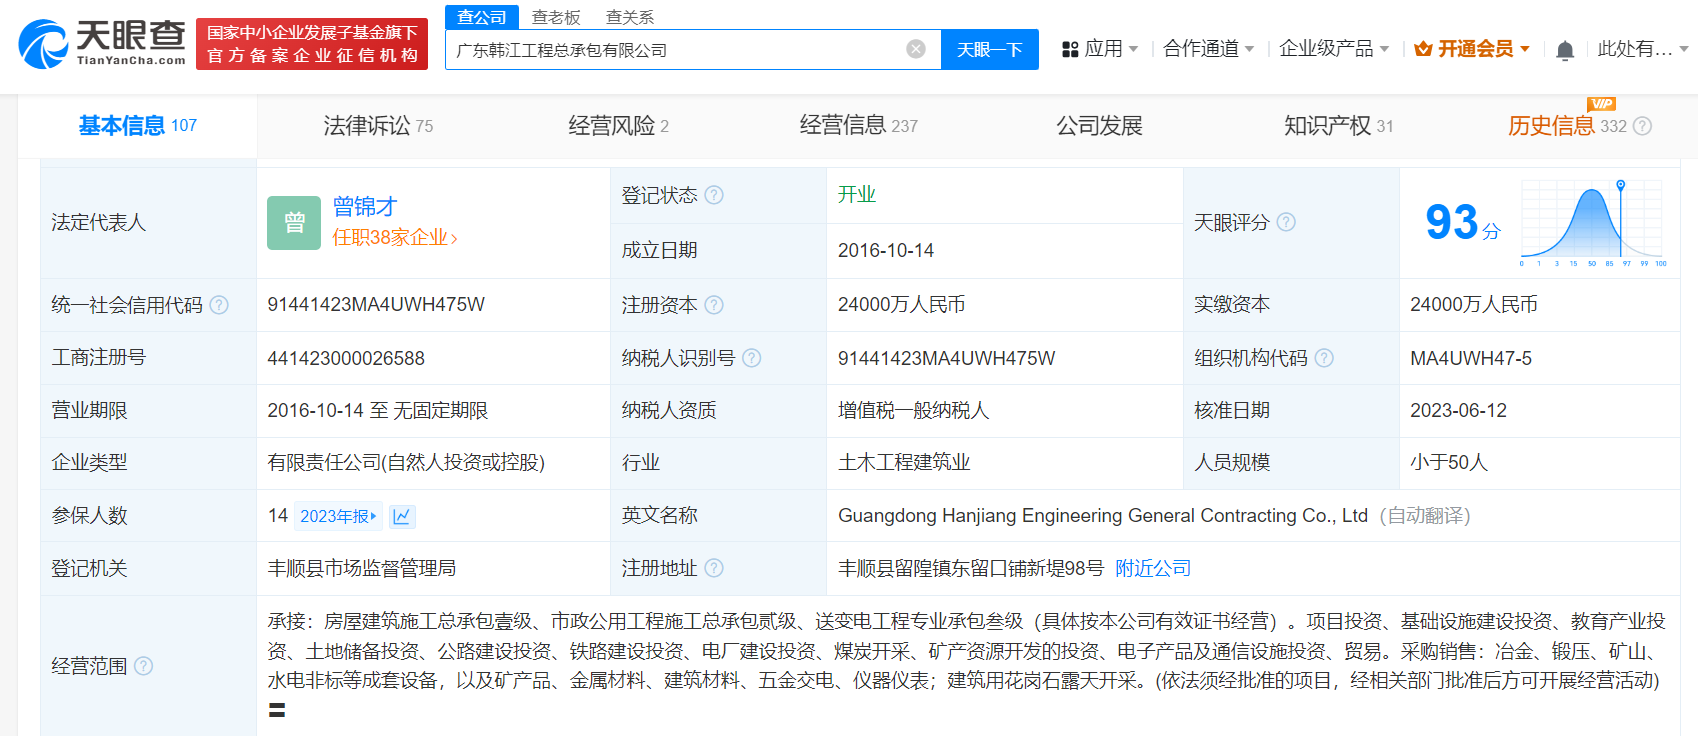The height and width of the screenshot is (736, 1698).
Task: Switch to 查老板 search tab
Action: click(x=556, y=17)
